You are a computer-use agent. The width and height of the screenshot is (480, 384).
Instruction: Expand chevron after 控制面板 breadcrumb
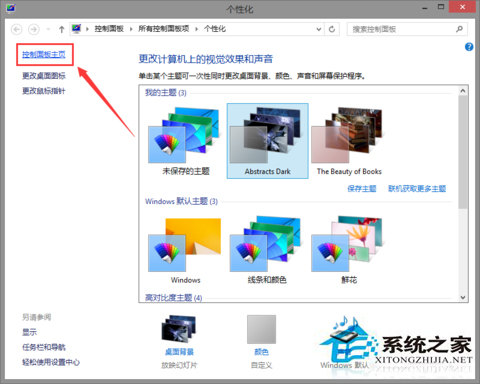(x=131, y=29)
